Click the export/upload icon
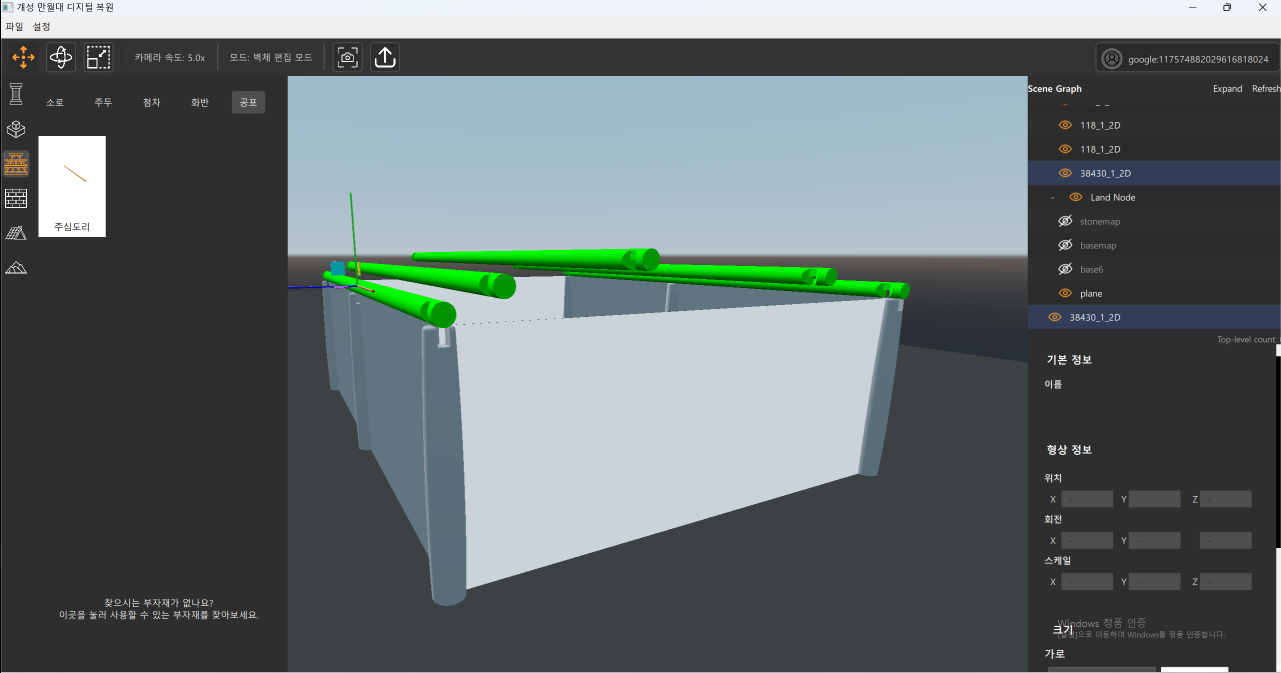The image size is (1281, 673). point(385,57)
